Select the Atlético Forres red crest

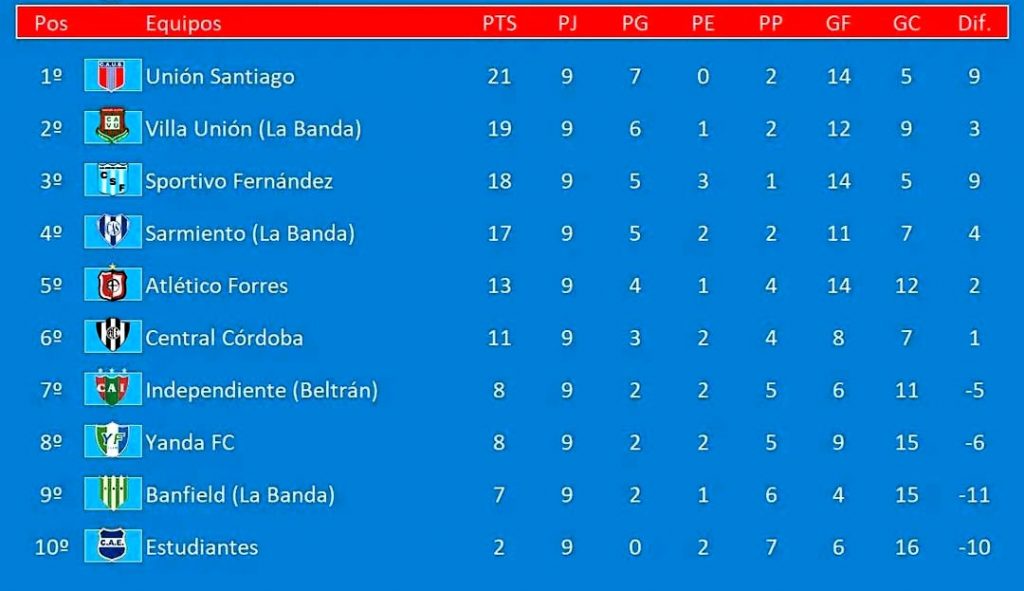click(112, 284)
